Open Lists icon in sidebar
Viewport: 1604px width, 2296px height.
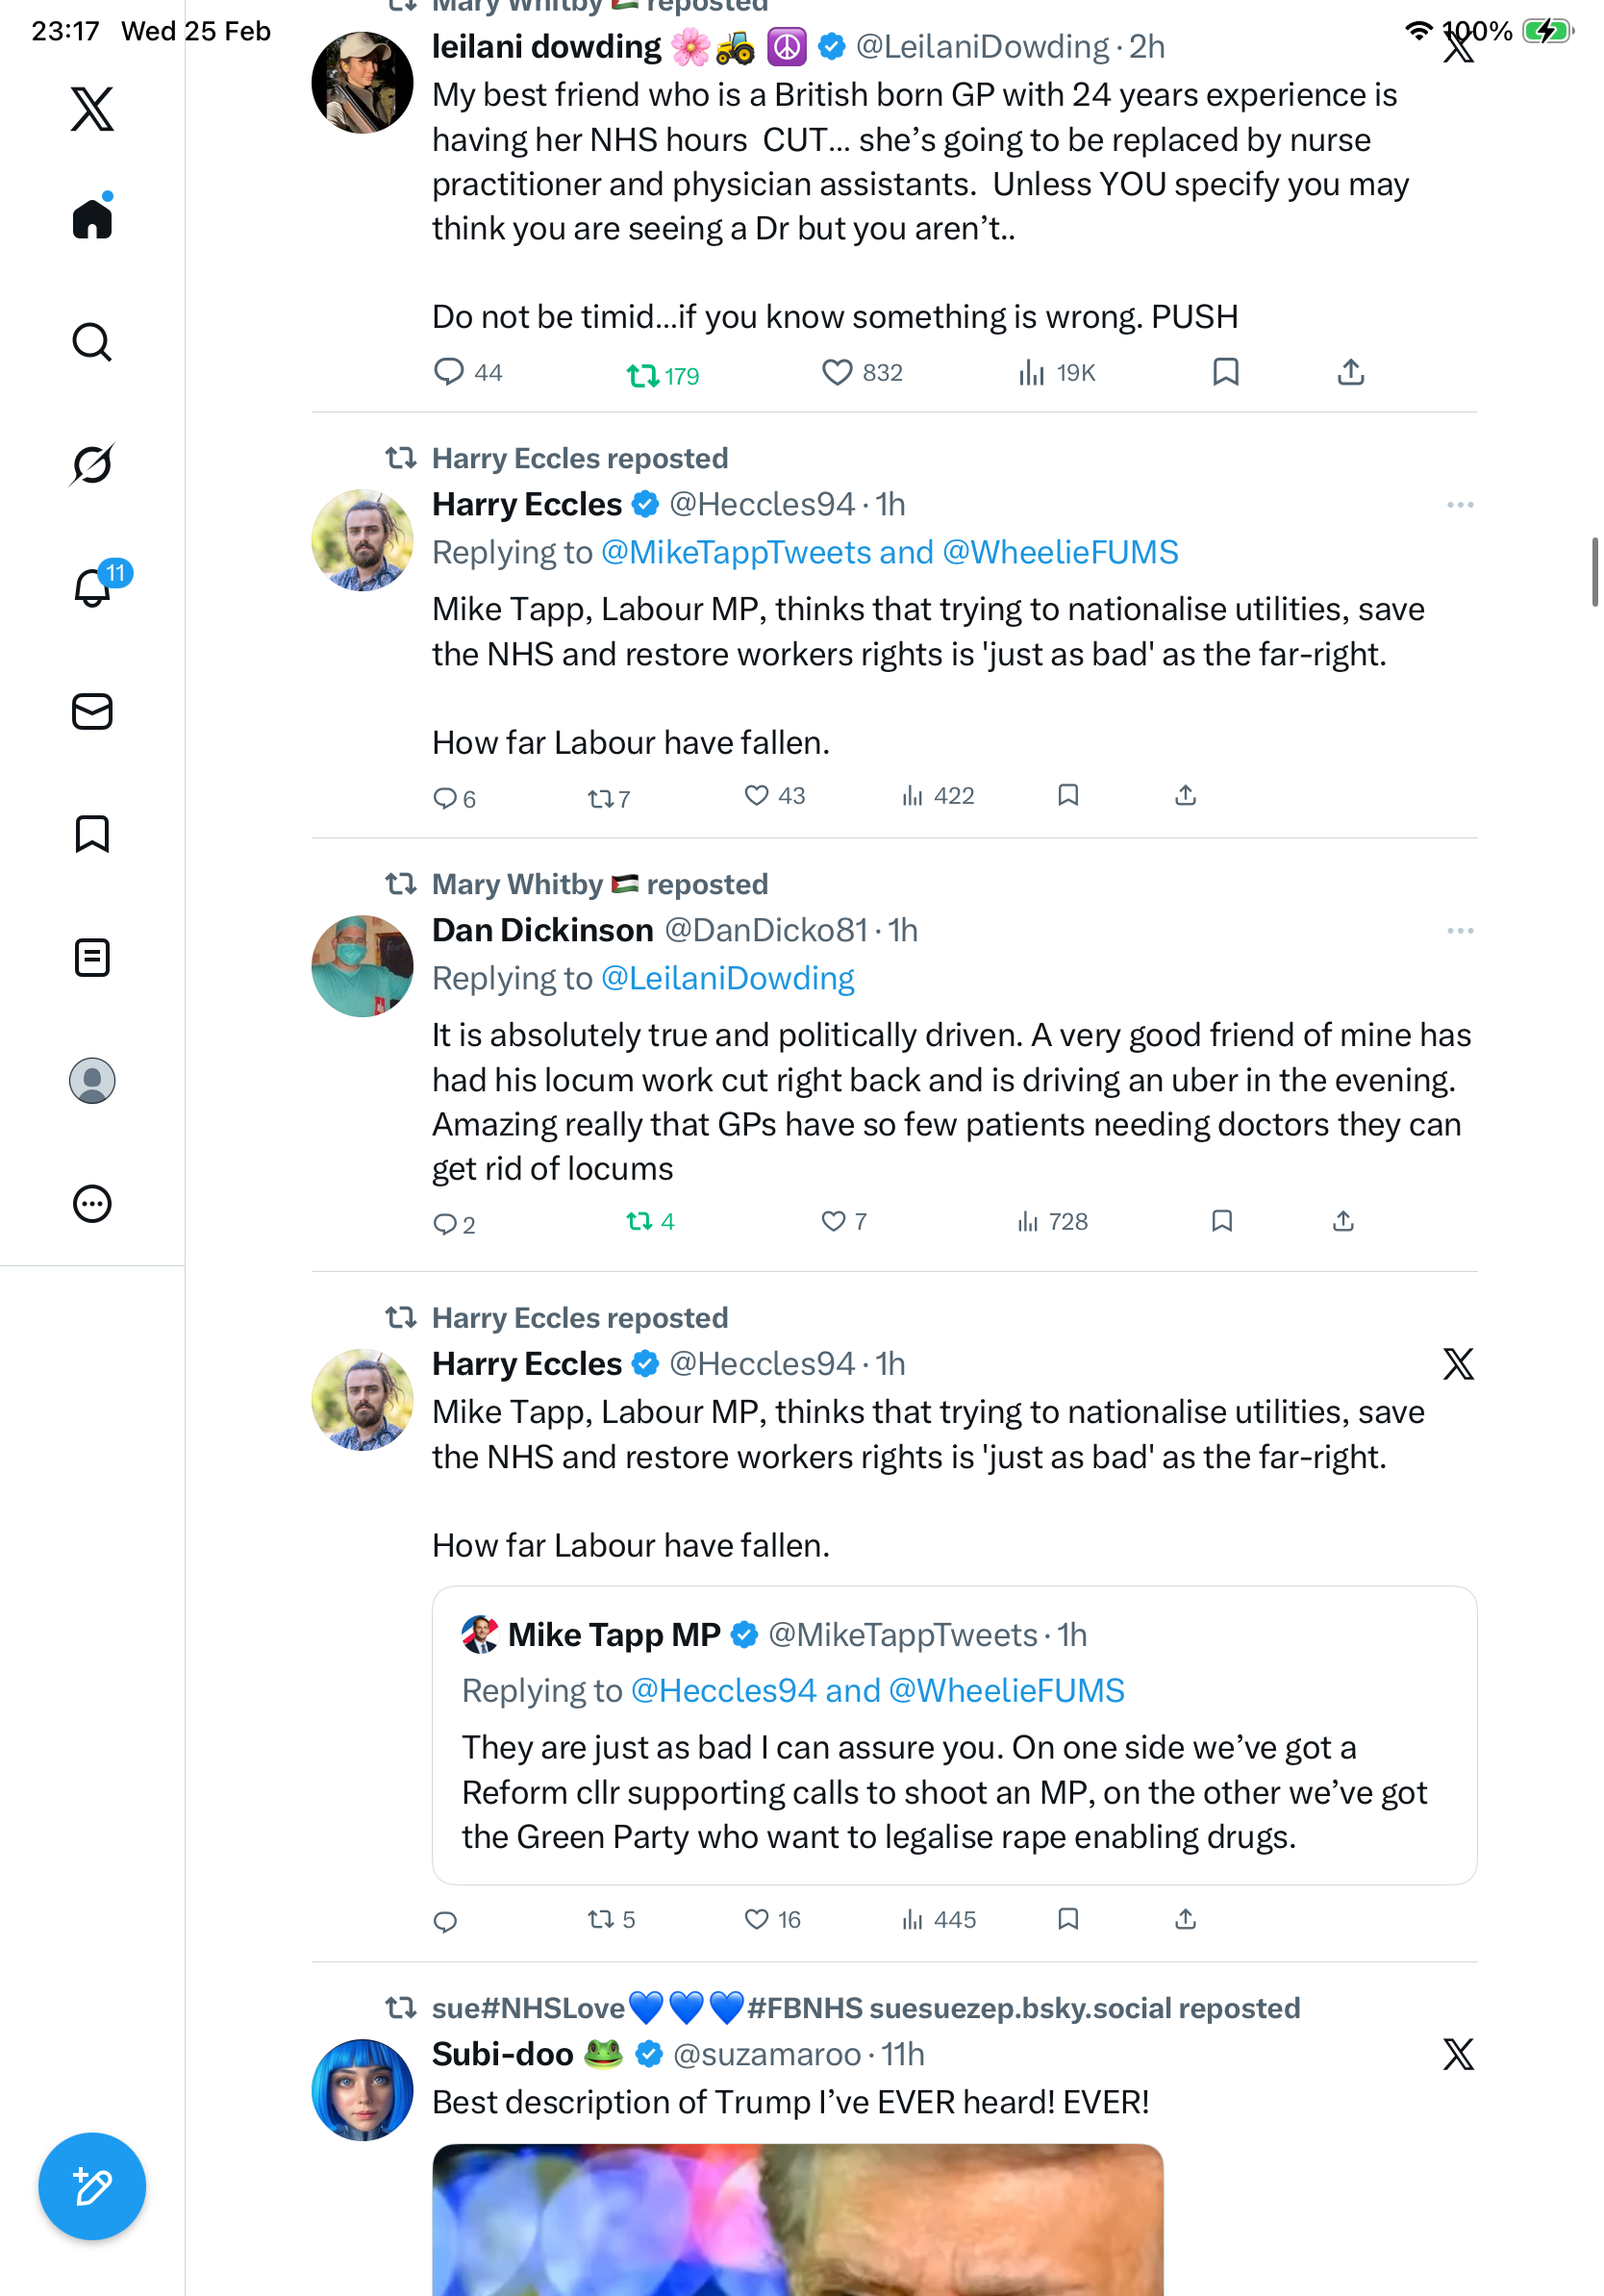(x=92, y=957)
